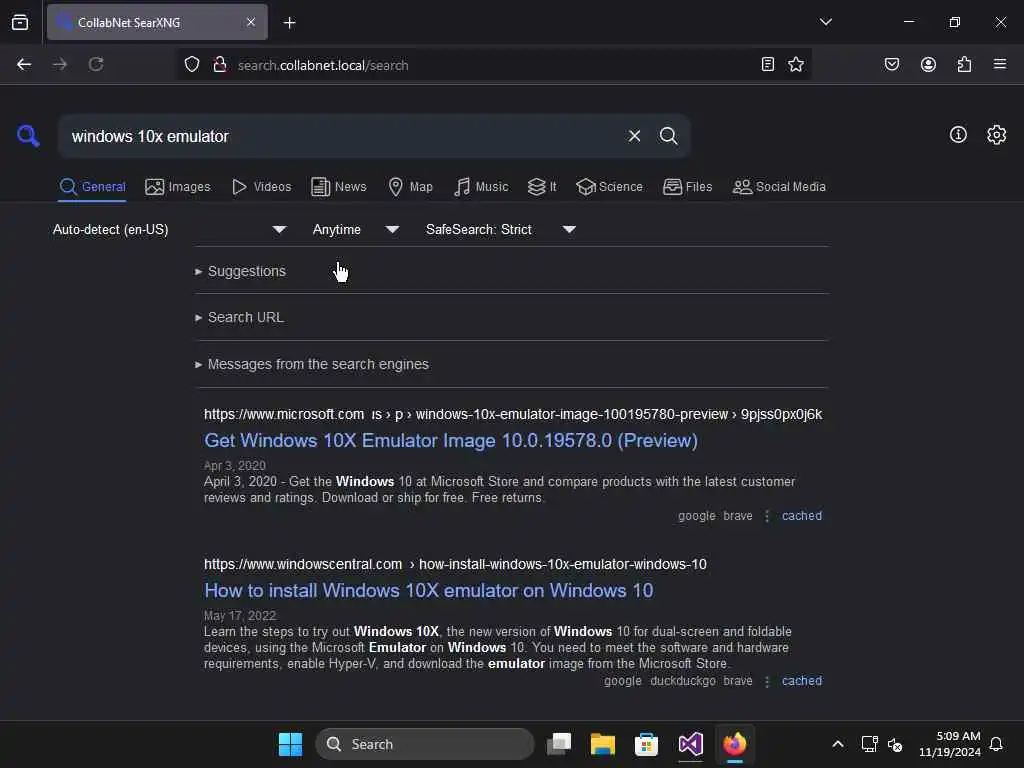This screenshot has height=768, width=1024.
Task: Click the SearXNG logo magnifier
Action: [28, 136]
